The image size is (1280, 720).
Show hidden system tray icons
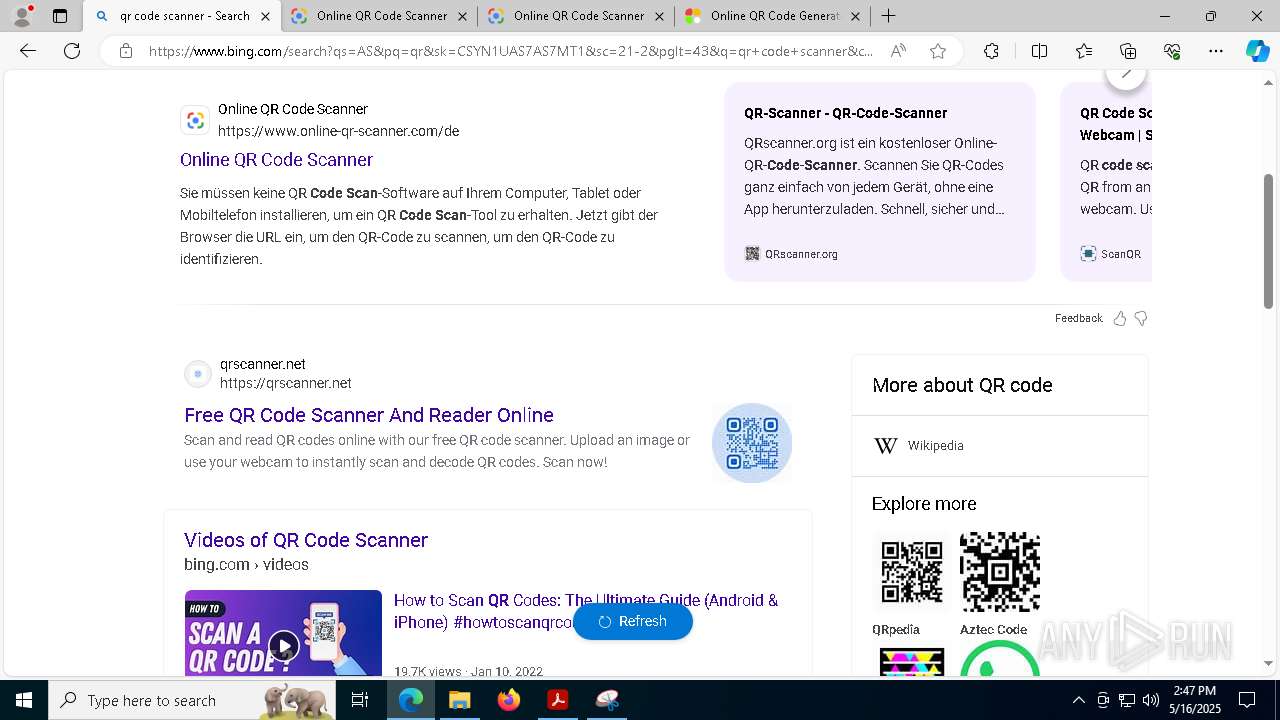pyautogui.click(x=1078, y=700)
